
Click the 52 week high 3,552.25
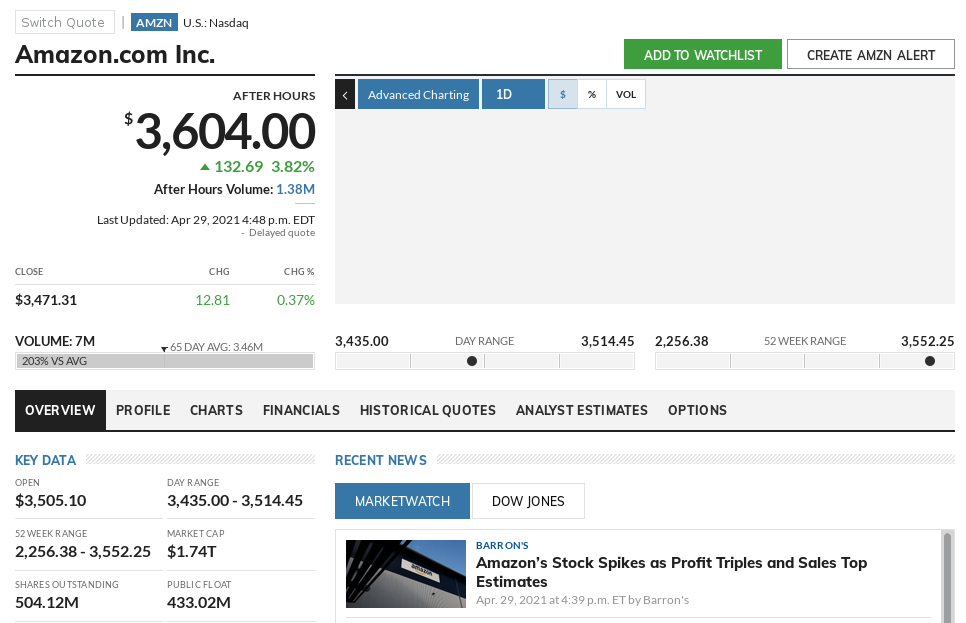927,341
